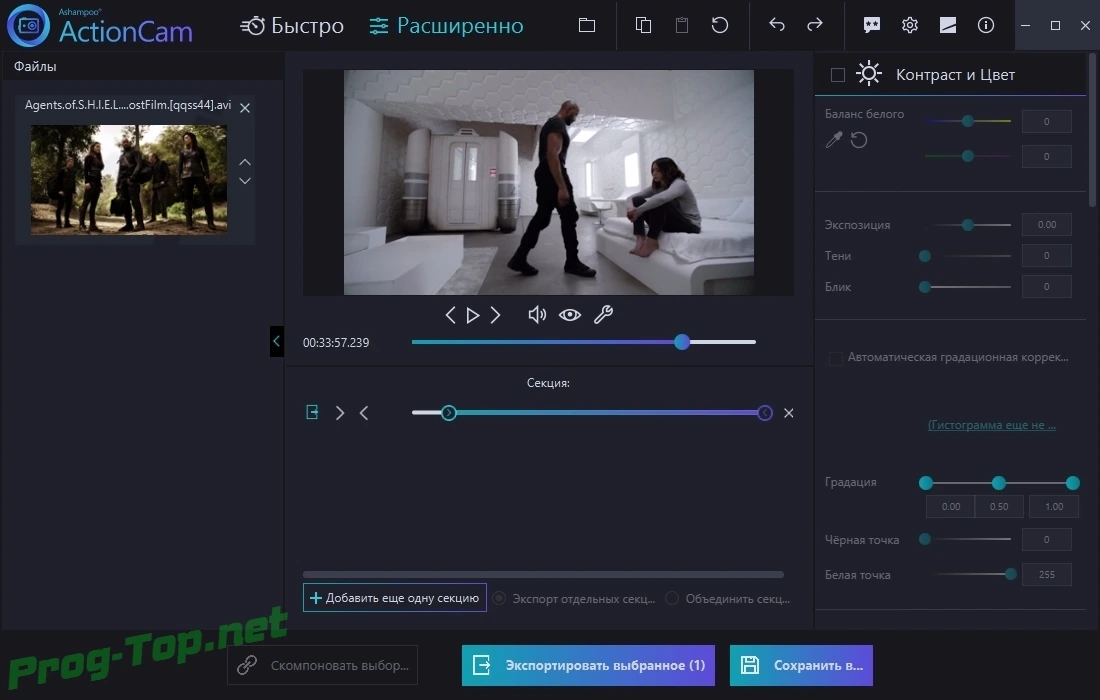Play the video preview
This screenshot has height=700, width=1100.
click(473, 315)
